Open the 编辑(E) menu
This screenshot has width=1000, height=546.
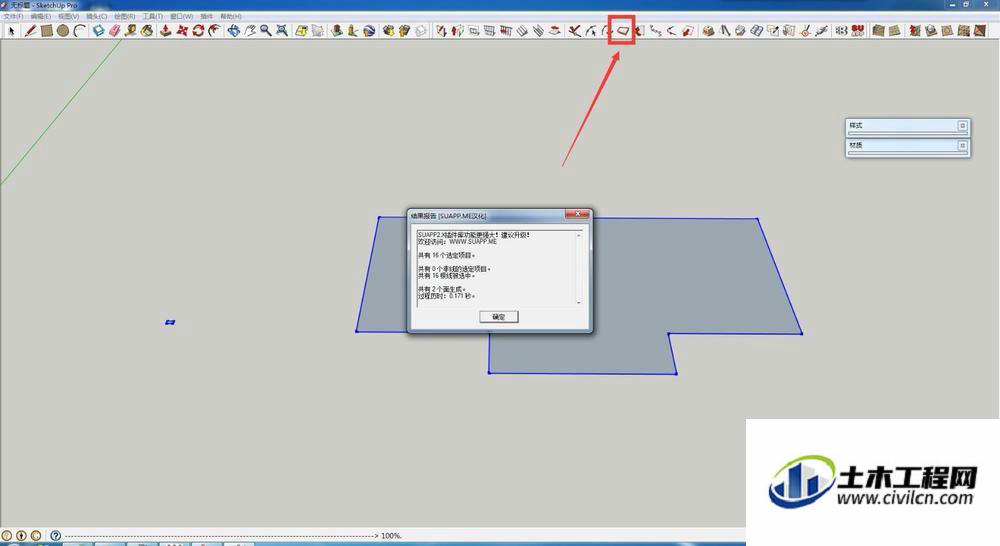pyautogui.click(x=40, y=16)
